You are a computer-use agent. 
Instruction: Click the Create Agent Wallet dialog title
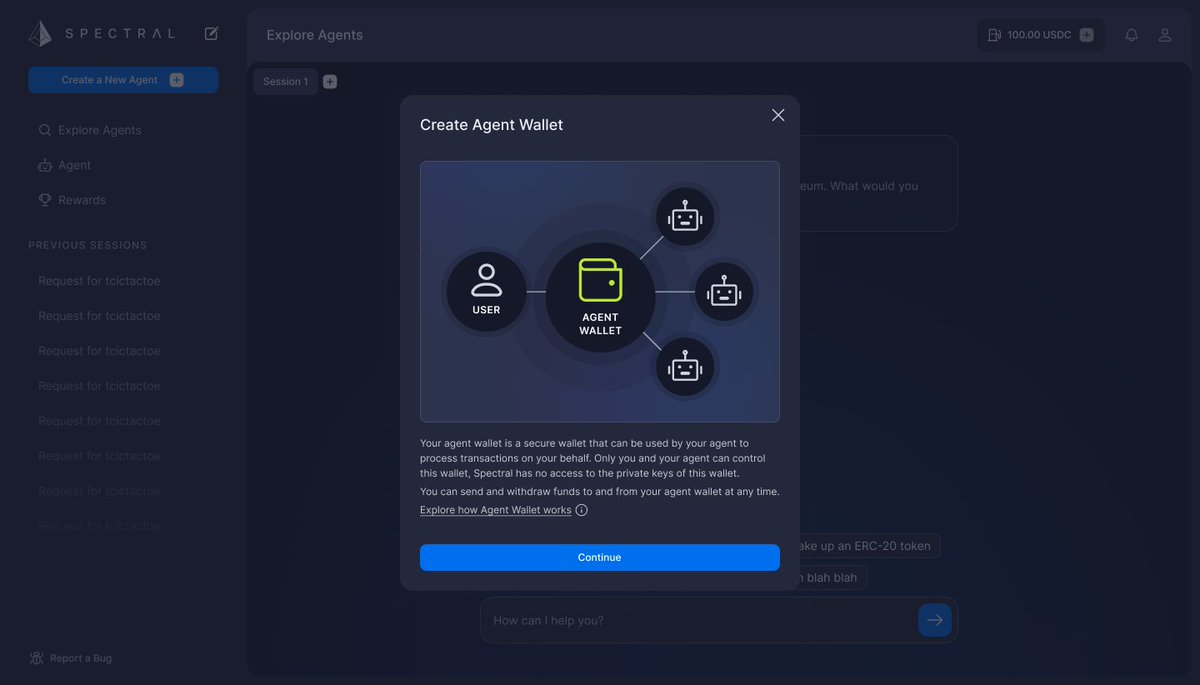click(x=492, y=125)
